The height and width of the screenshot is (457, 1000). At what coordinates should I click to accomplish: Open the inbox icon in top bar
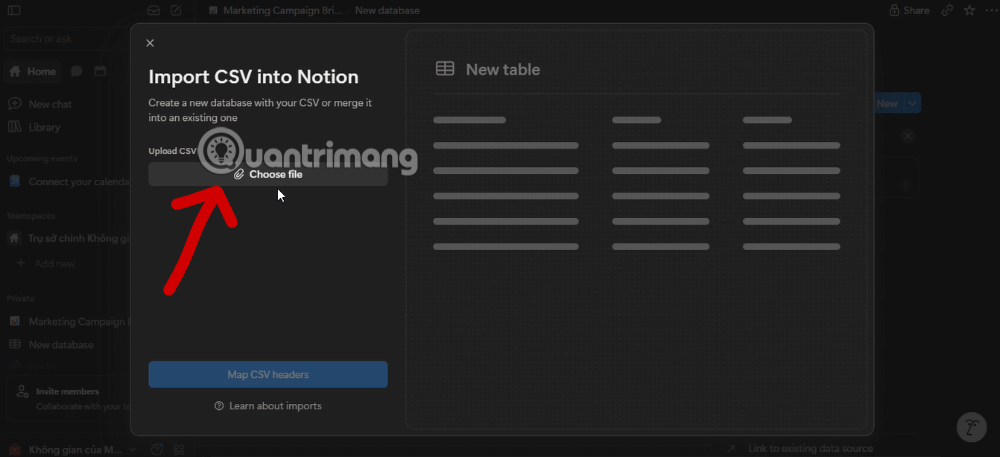click(154, 10)
